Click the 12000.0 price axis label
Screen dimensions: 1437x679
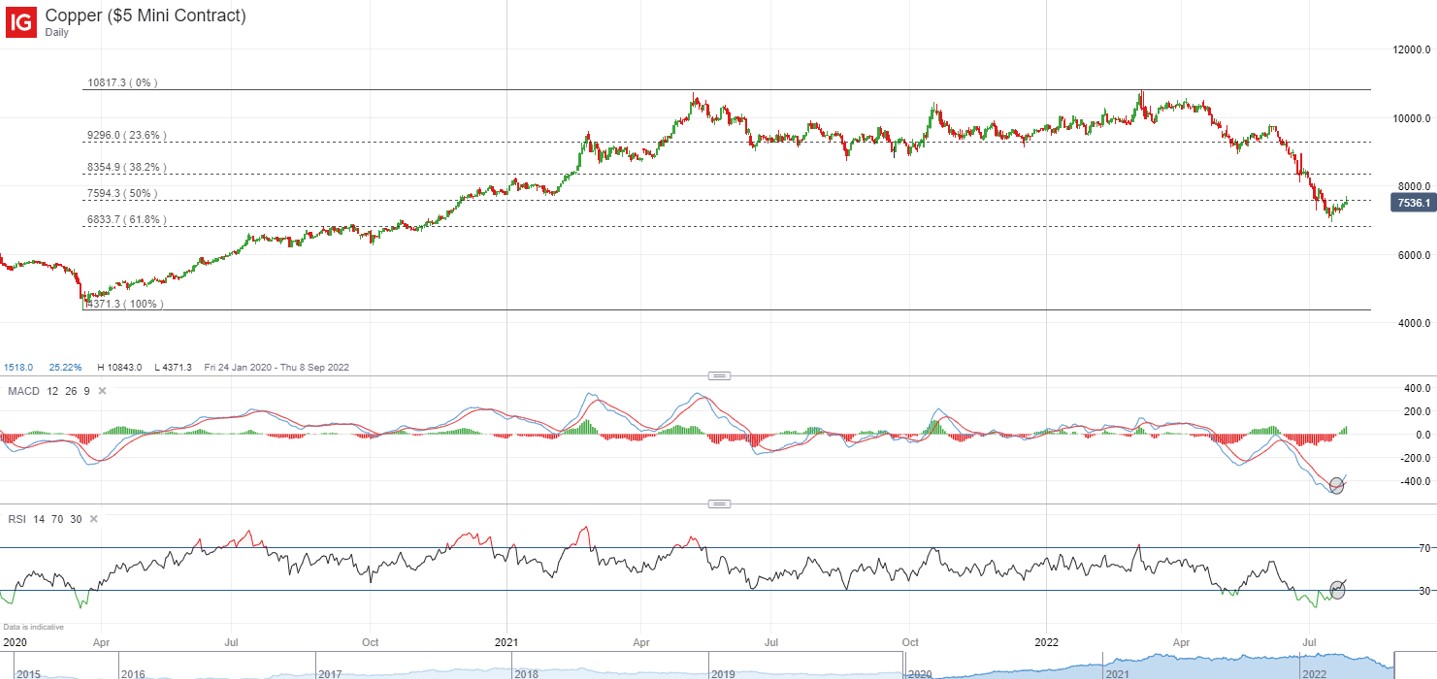(1410, 50)
